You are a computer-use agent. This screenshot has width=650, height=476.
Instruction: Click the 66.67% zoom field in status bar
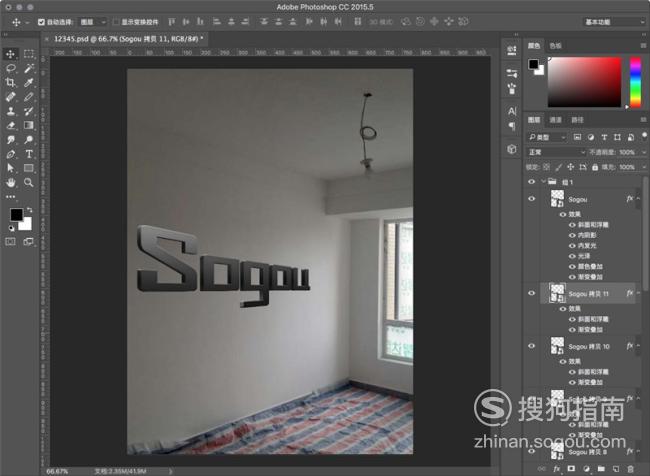(58, 471)
